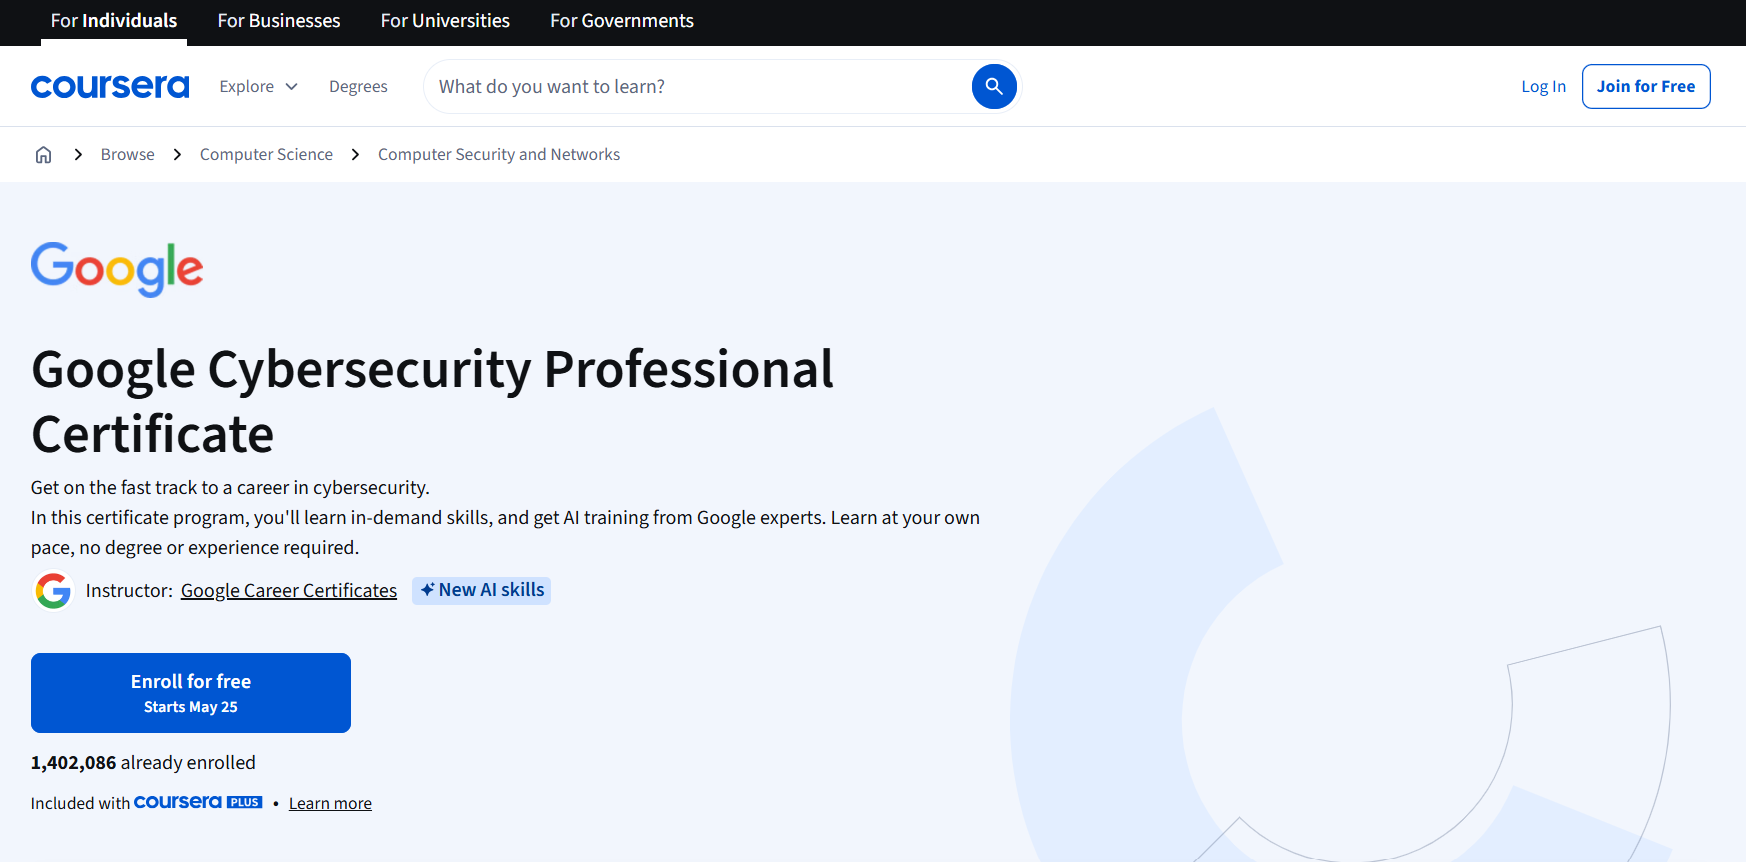Switch to For Universities tab
The width and height of the screenshot is (1746, 862).
pyautogui.click(x=445, y=21)
